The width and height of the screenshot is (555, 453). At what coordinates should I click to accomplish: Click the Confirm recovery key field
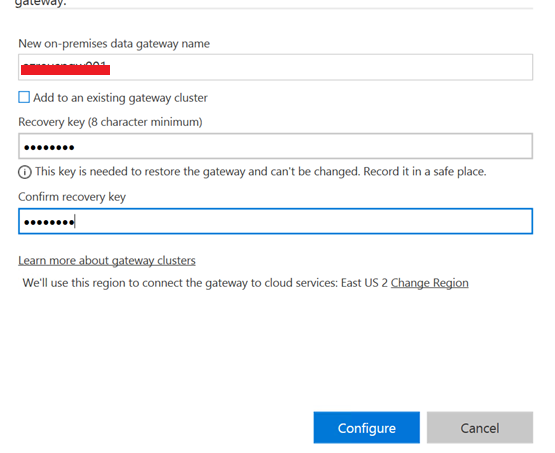[x=275, y=221]
